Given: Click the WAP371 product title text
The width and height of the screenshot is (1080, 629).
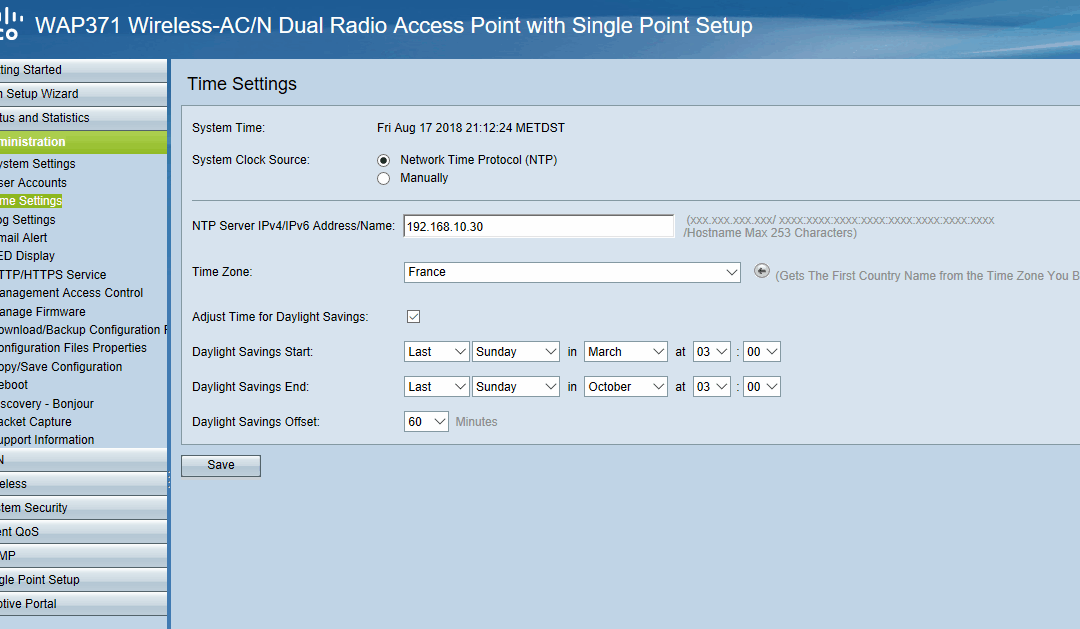Looking at the screenshot, I should [x=394, y=25].
